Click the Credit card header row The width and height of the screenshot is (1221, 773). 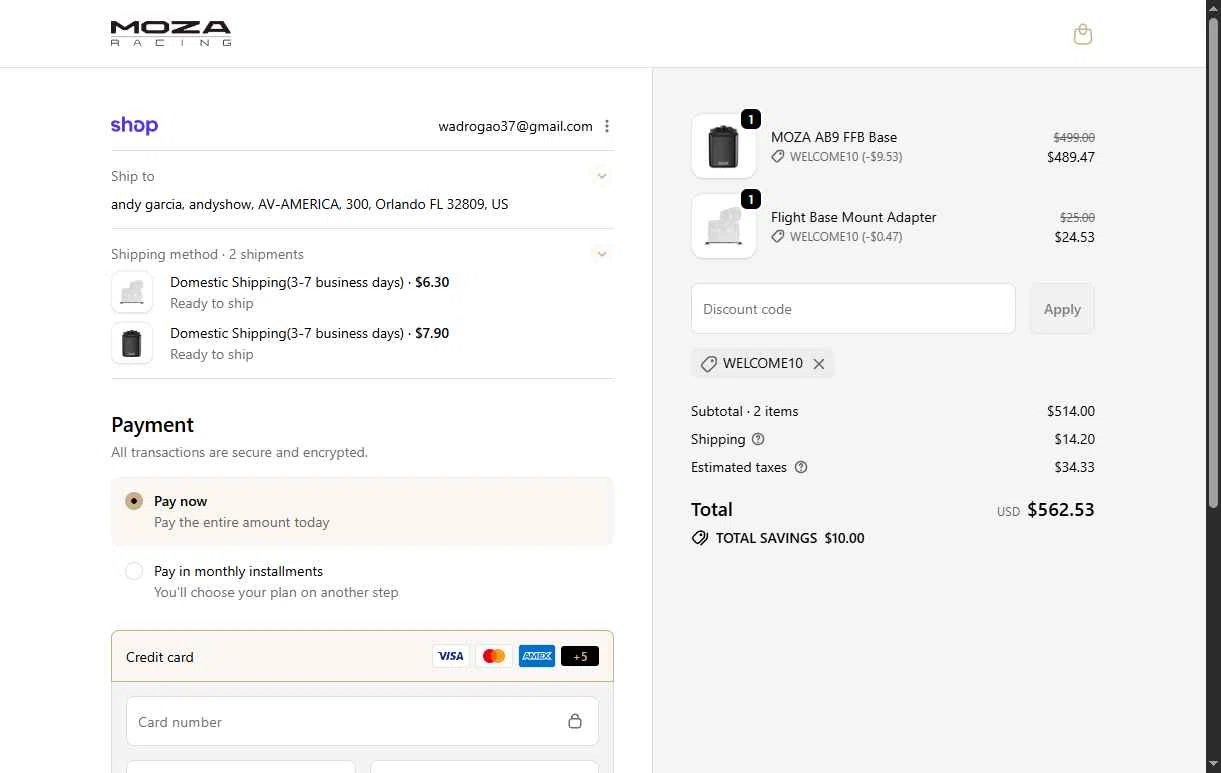click(x=362, y=656)
